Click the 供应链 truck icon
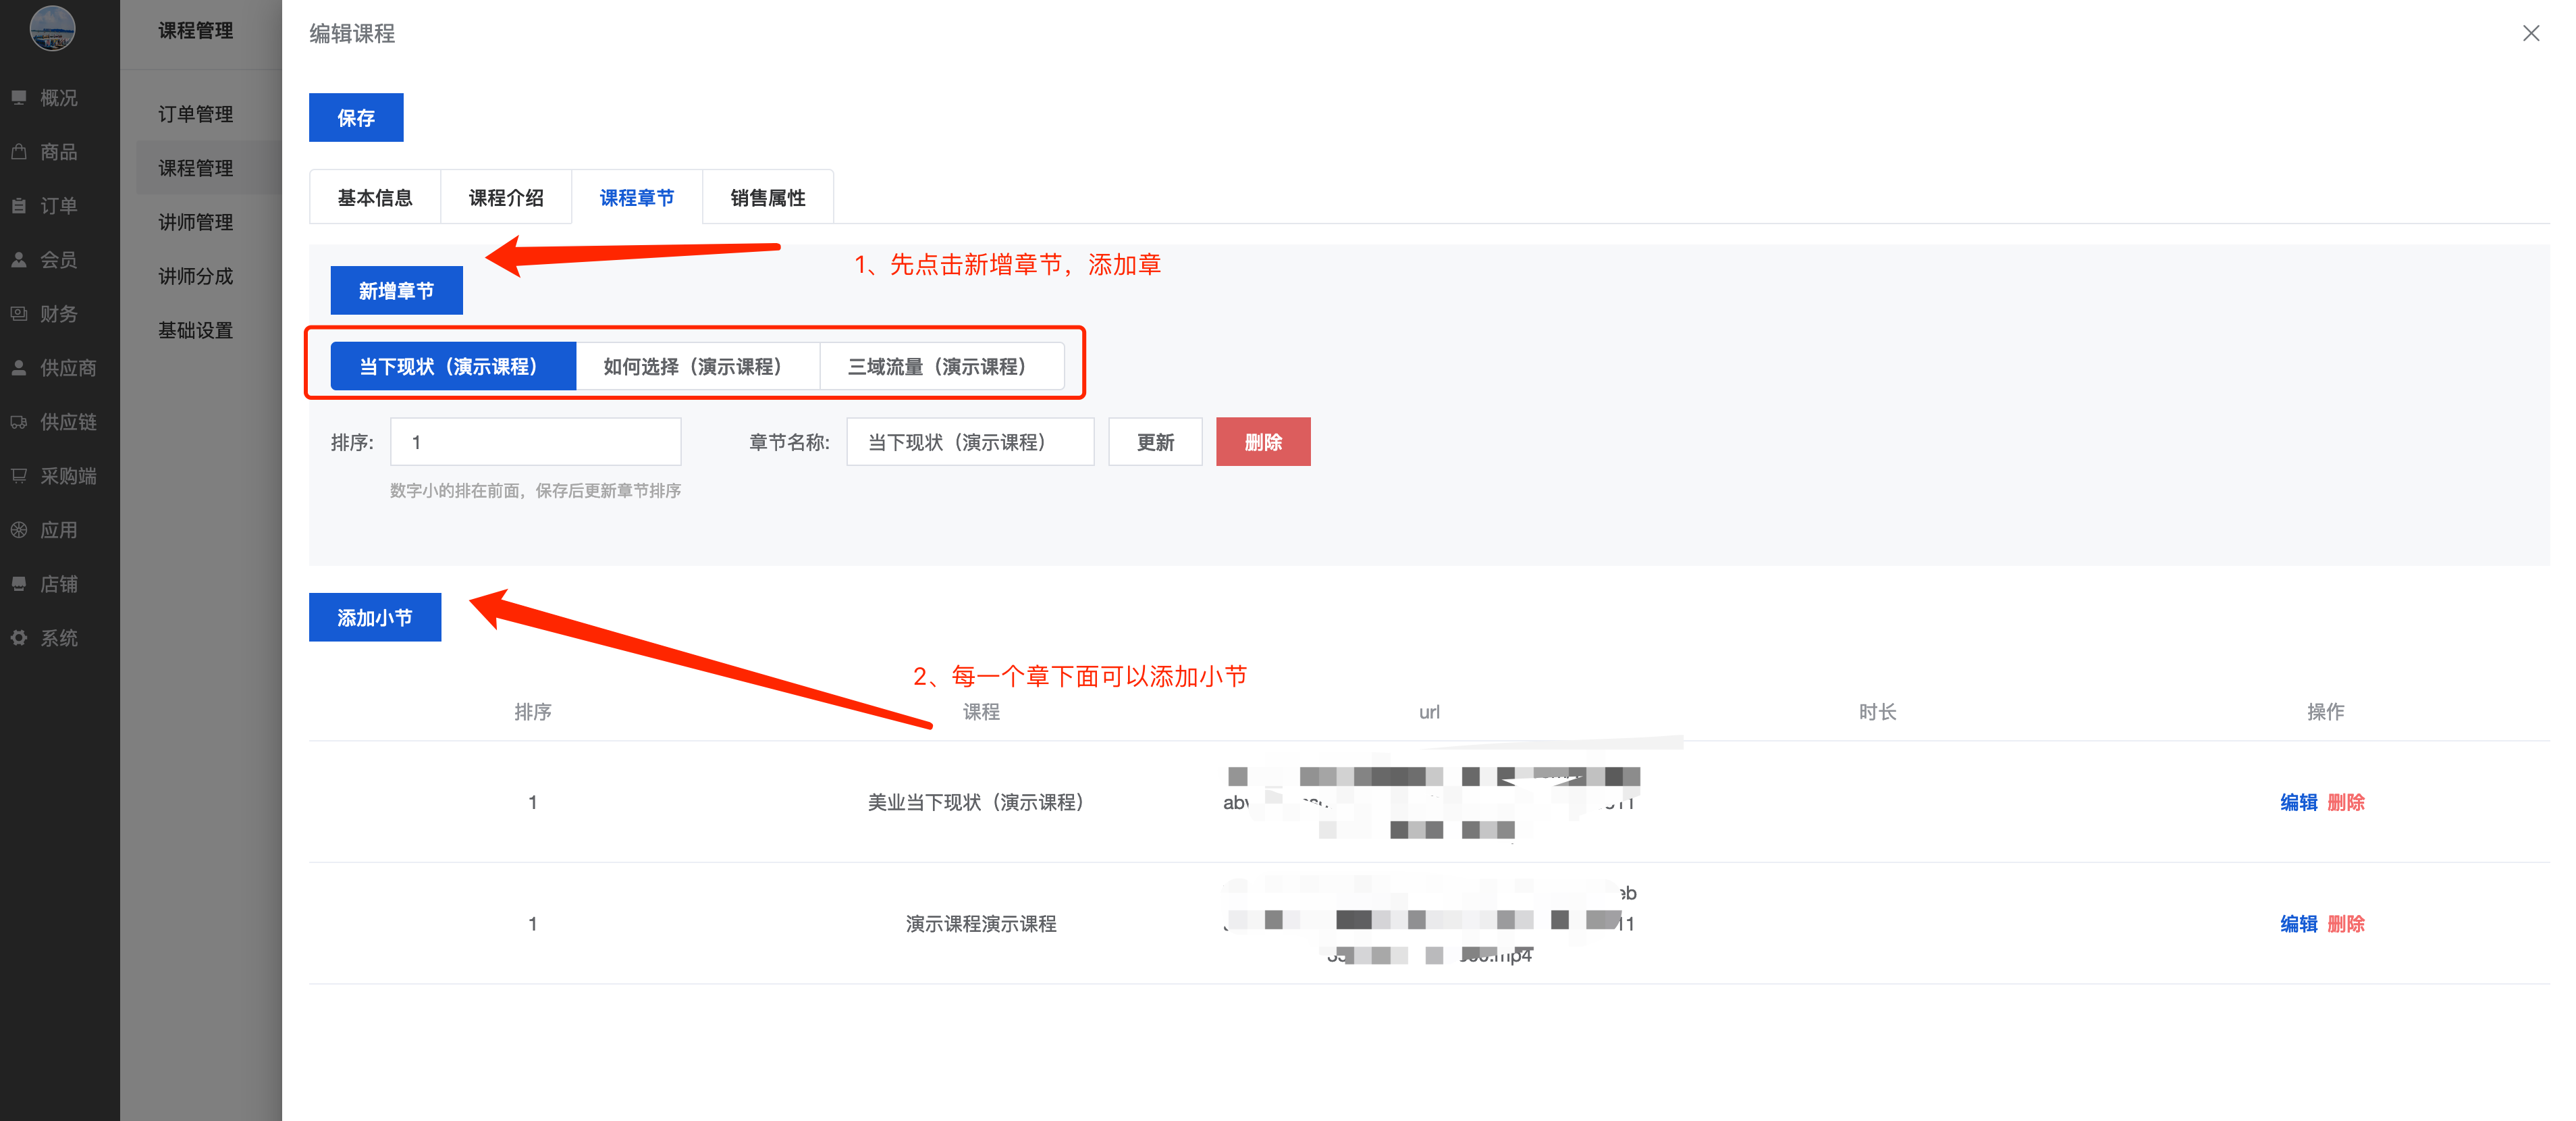 coord(19,422)
